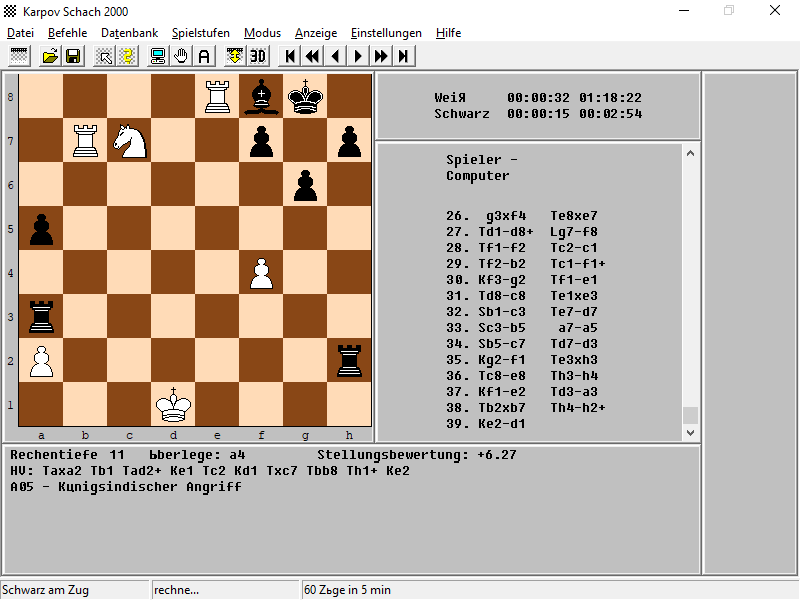The height and width of the screenshot is (600, 800).
Task: Step forward one move
Action: click(x=358, y=56)
